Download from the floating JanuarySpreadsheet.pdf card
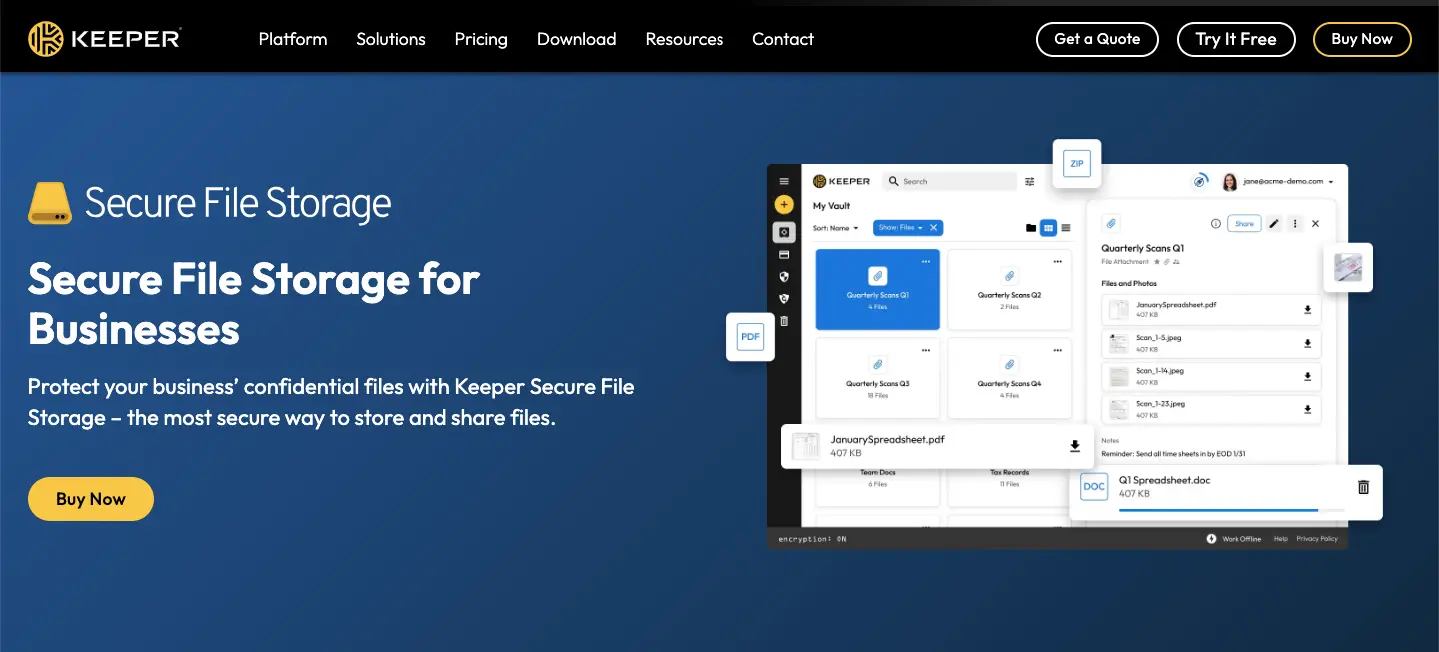1439x652 pixels. coord(1075,446)
